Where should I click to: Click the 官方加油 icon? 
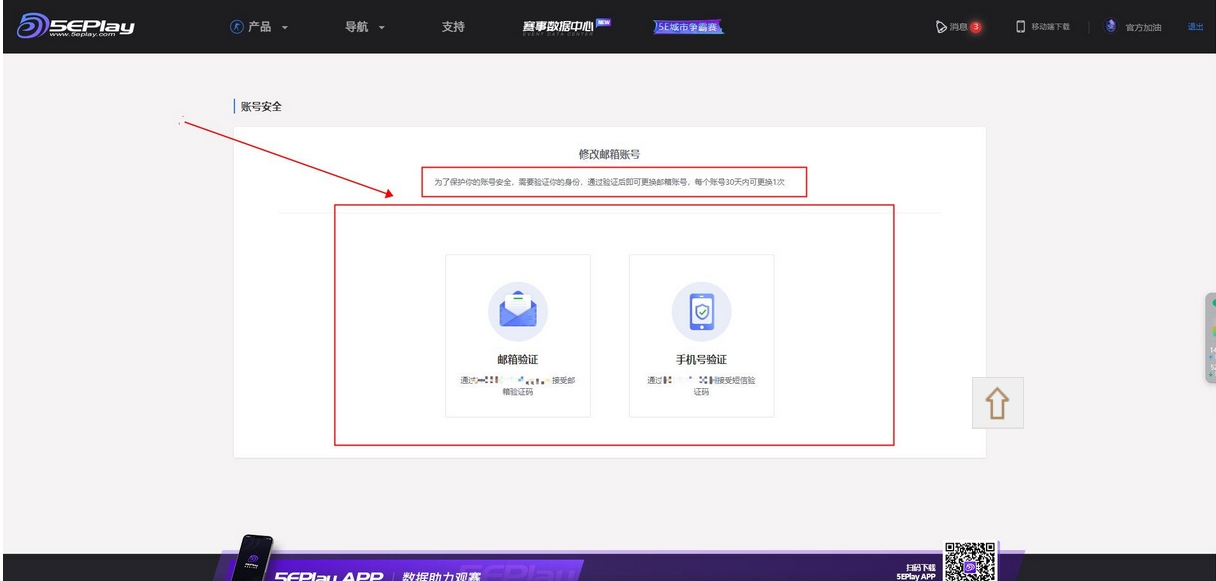tap(1111, 27)
